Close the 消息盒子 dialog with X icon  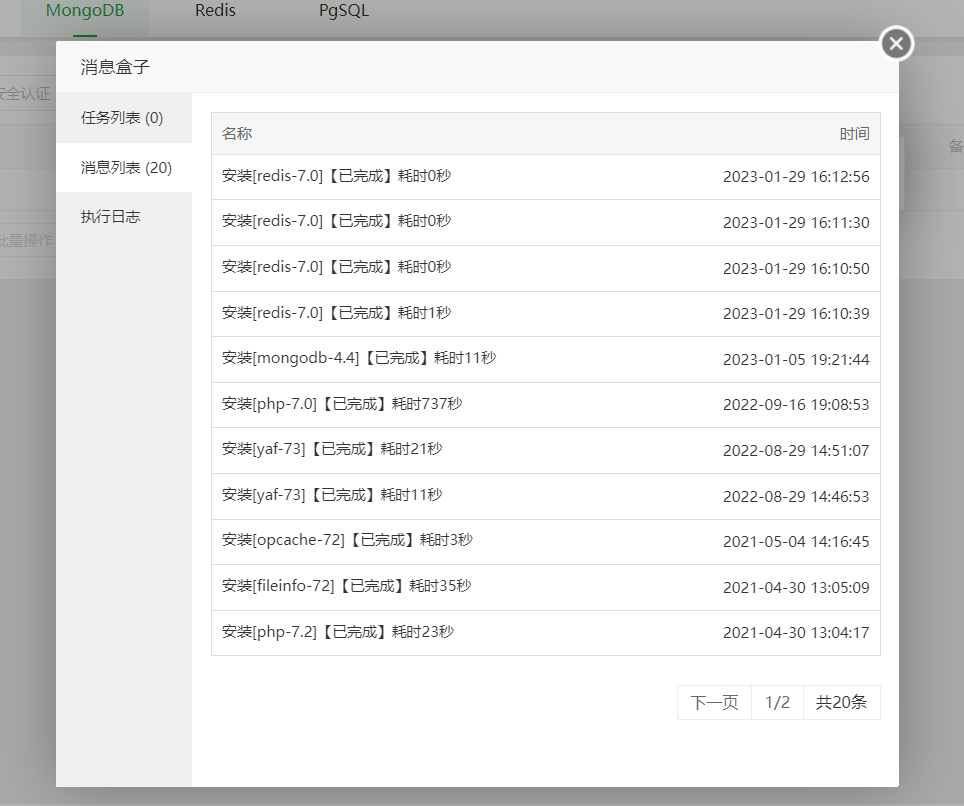896,44
